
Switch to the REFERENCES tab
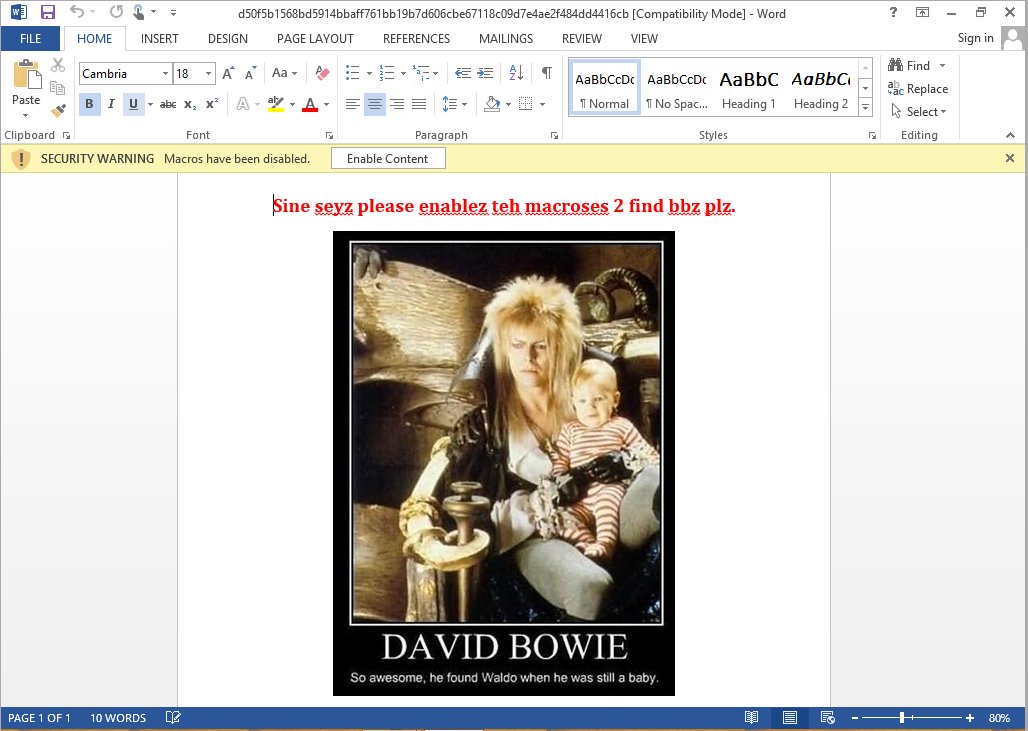click(416, 39)
